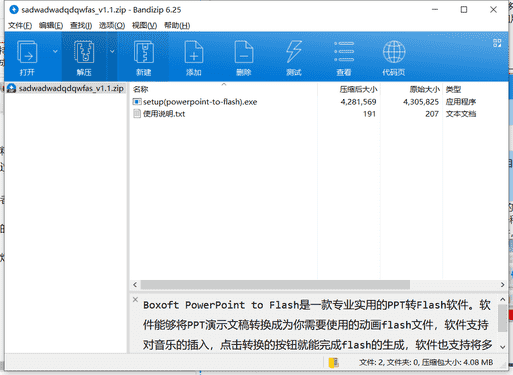Select setup(powerpoint-to-flash).exe file row
The width and height of the screenshot is (513, 375).
point(318,102)
